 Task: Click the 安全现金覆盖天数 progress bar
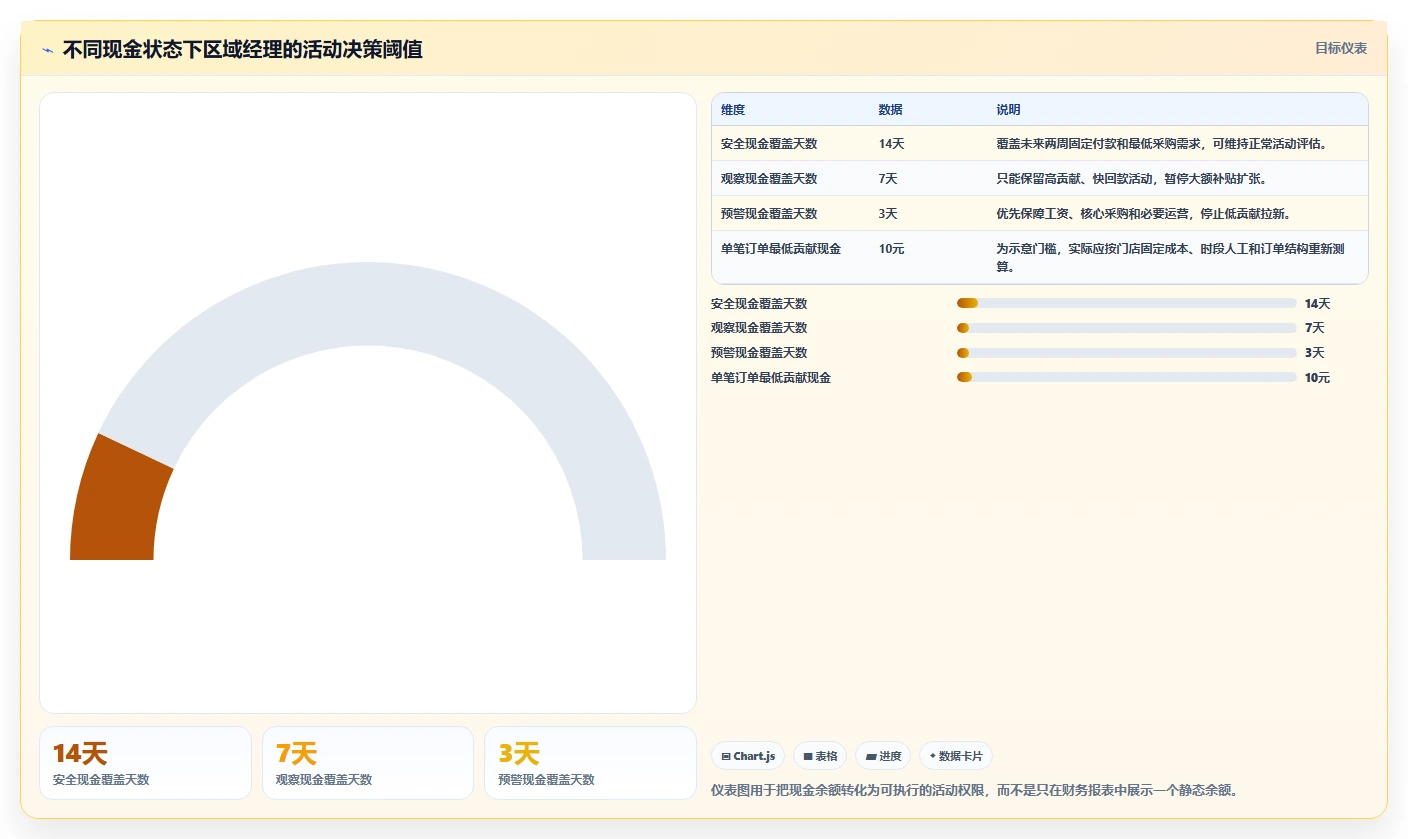(x=1126, y=303)
